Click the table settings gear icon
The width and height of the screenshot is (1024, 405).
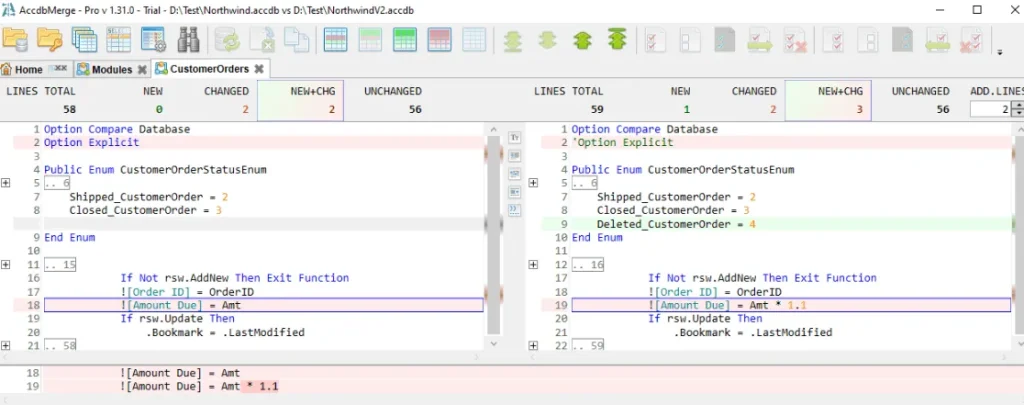153,40
